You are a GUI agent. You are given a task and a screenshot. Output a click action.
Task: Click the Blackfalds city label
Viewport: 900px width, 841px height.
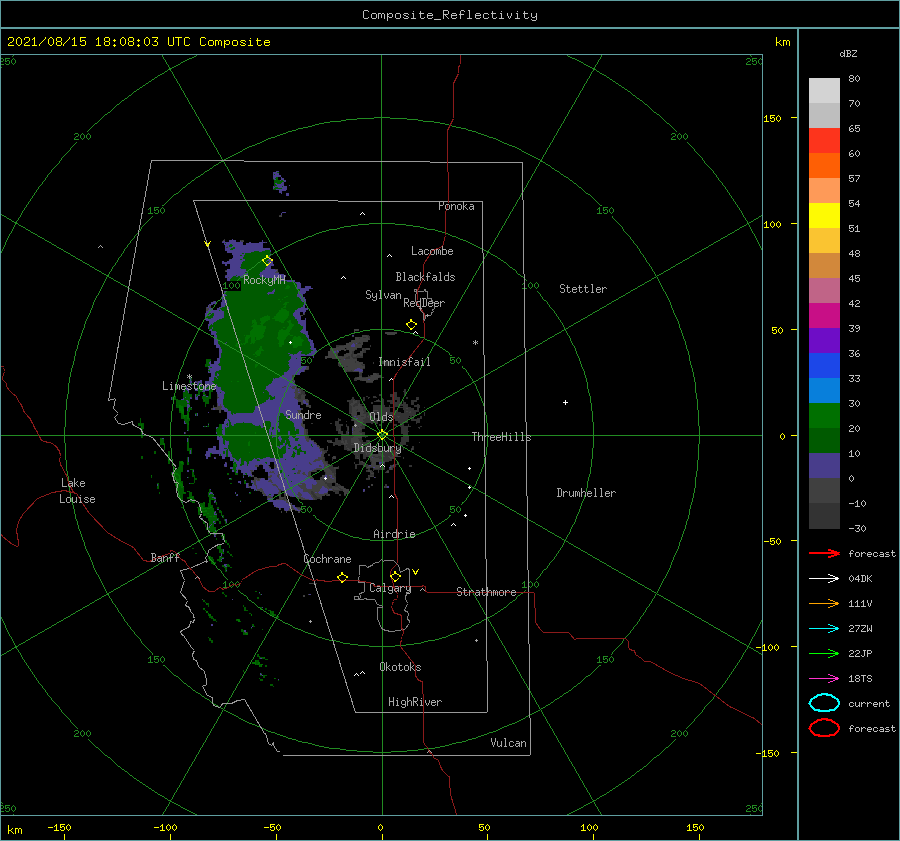425,277
